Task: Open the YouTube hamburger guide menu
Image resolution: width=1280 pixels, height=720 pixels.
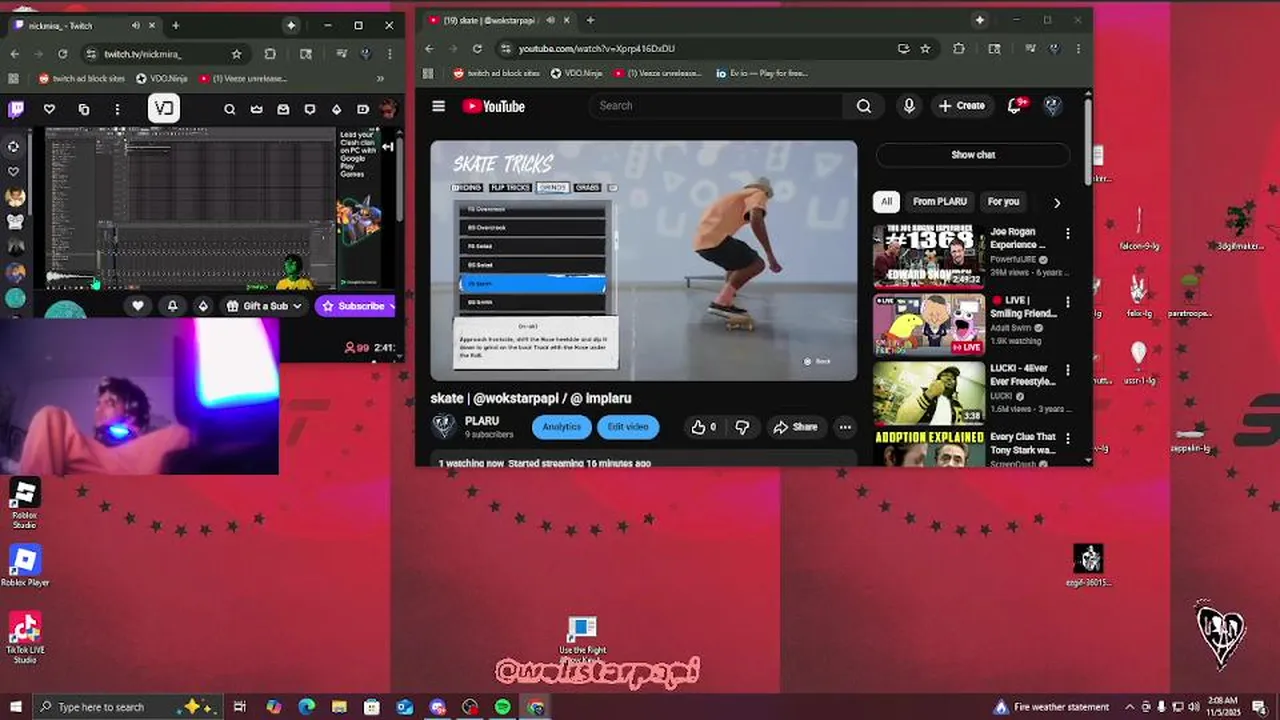Action: pyautogui.click(x=438, y=106)
